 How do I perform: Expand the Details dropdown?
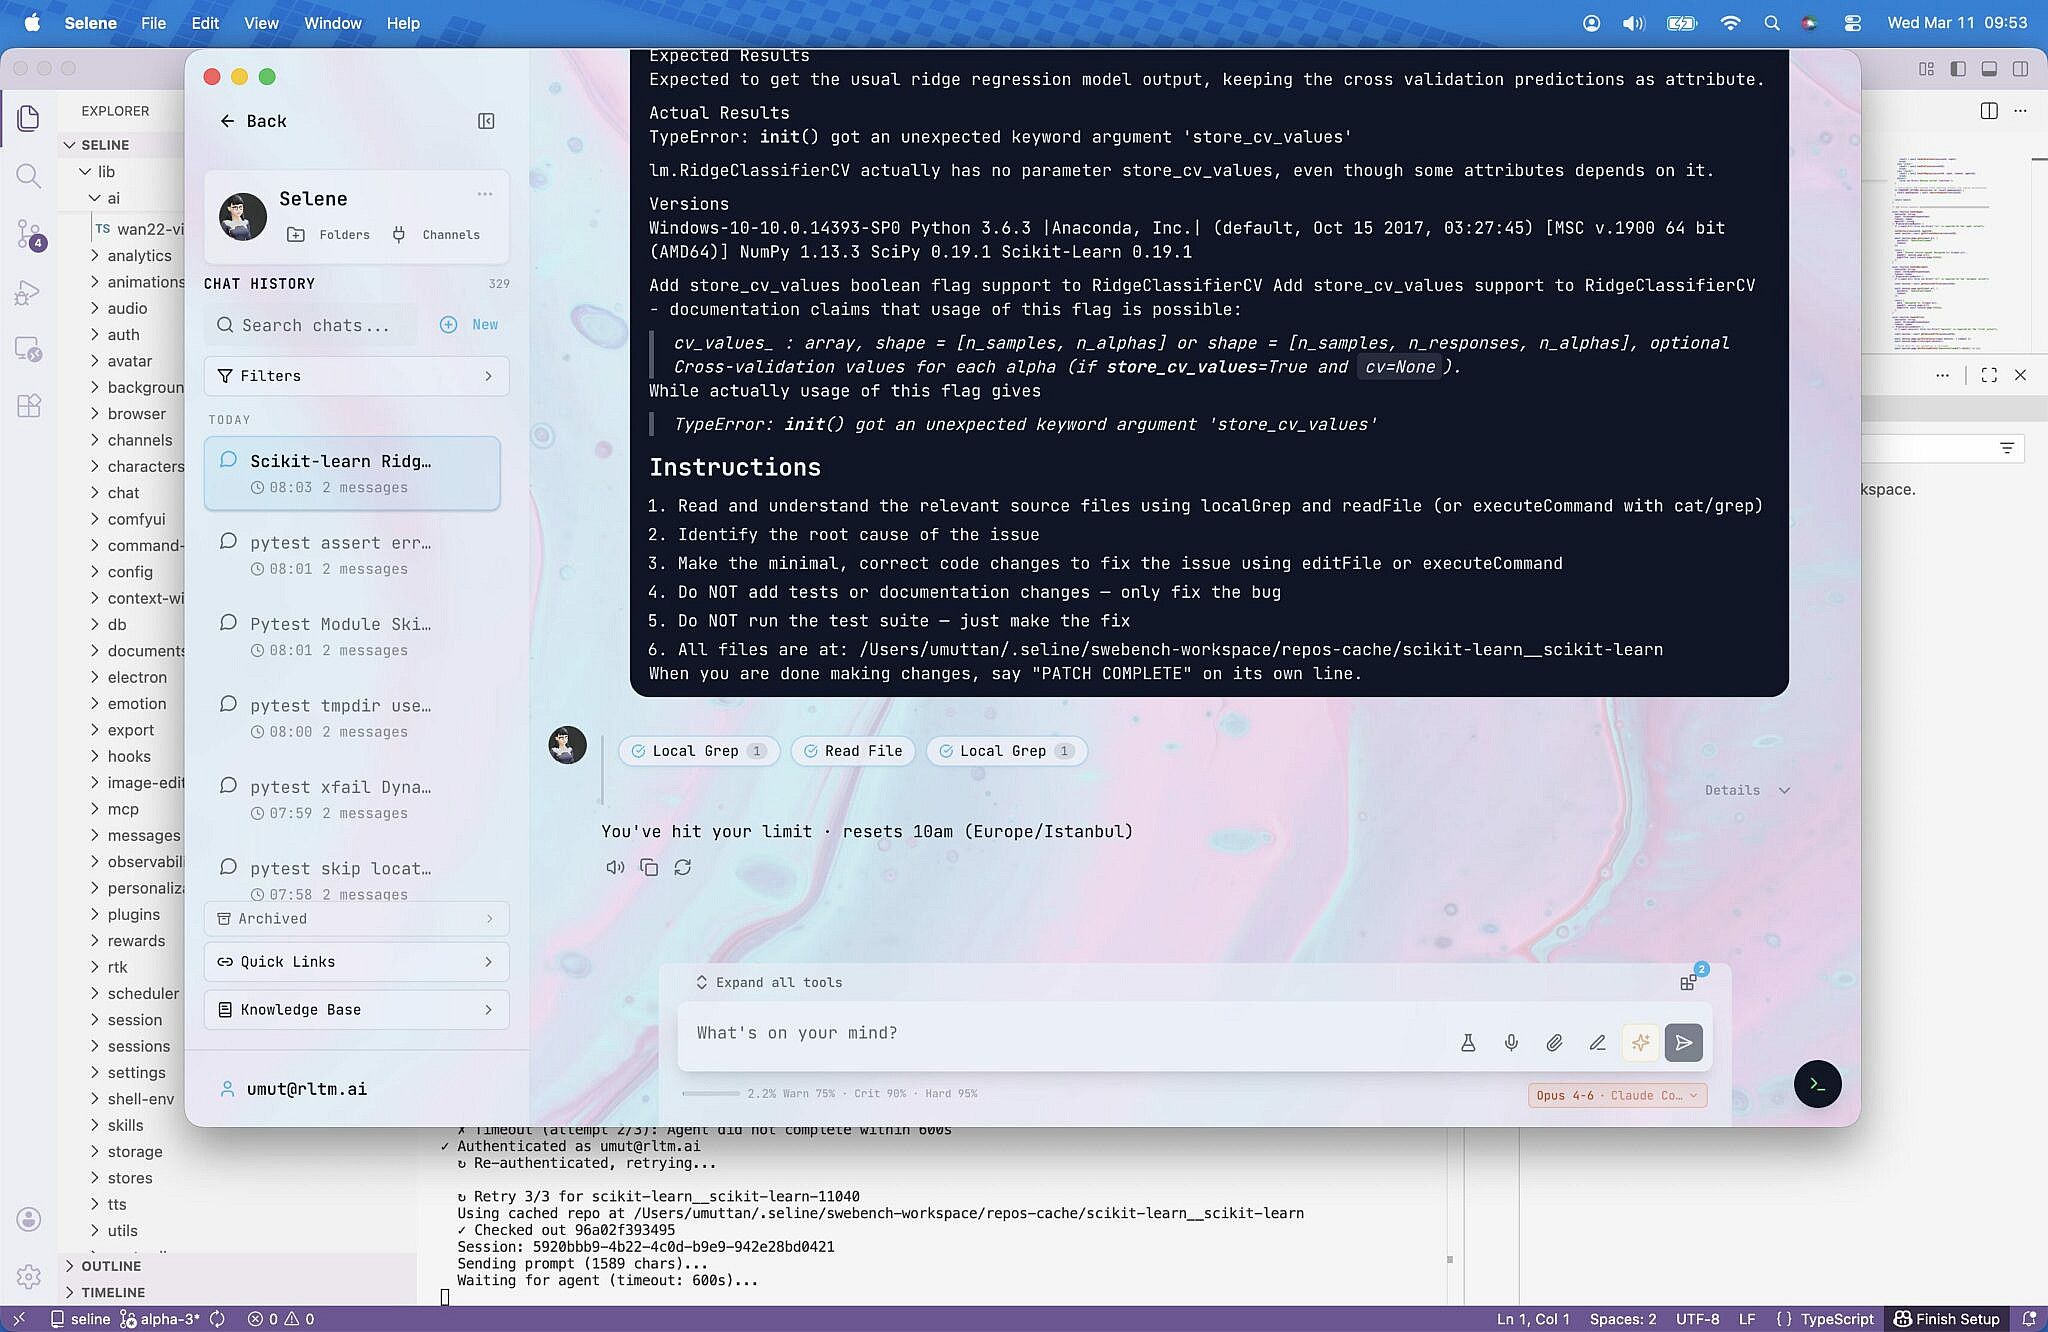[x=1747, y=790]
